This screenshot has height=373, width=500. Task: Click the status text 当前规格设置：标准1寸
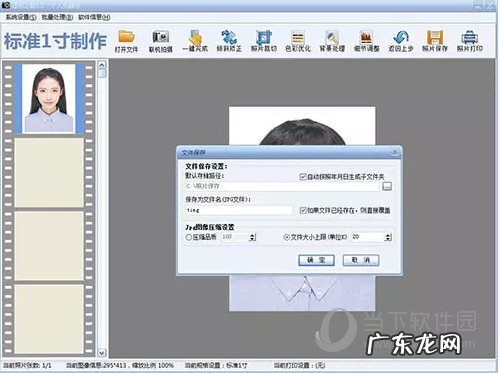216,365
